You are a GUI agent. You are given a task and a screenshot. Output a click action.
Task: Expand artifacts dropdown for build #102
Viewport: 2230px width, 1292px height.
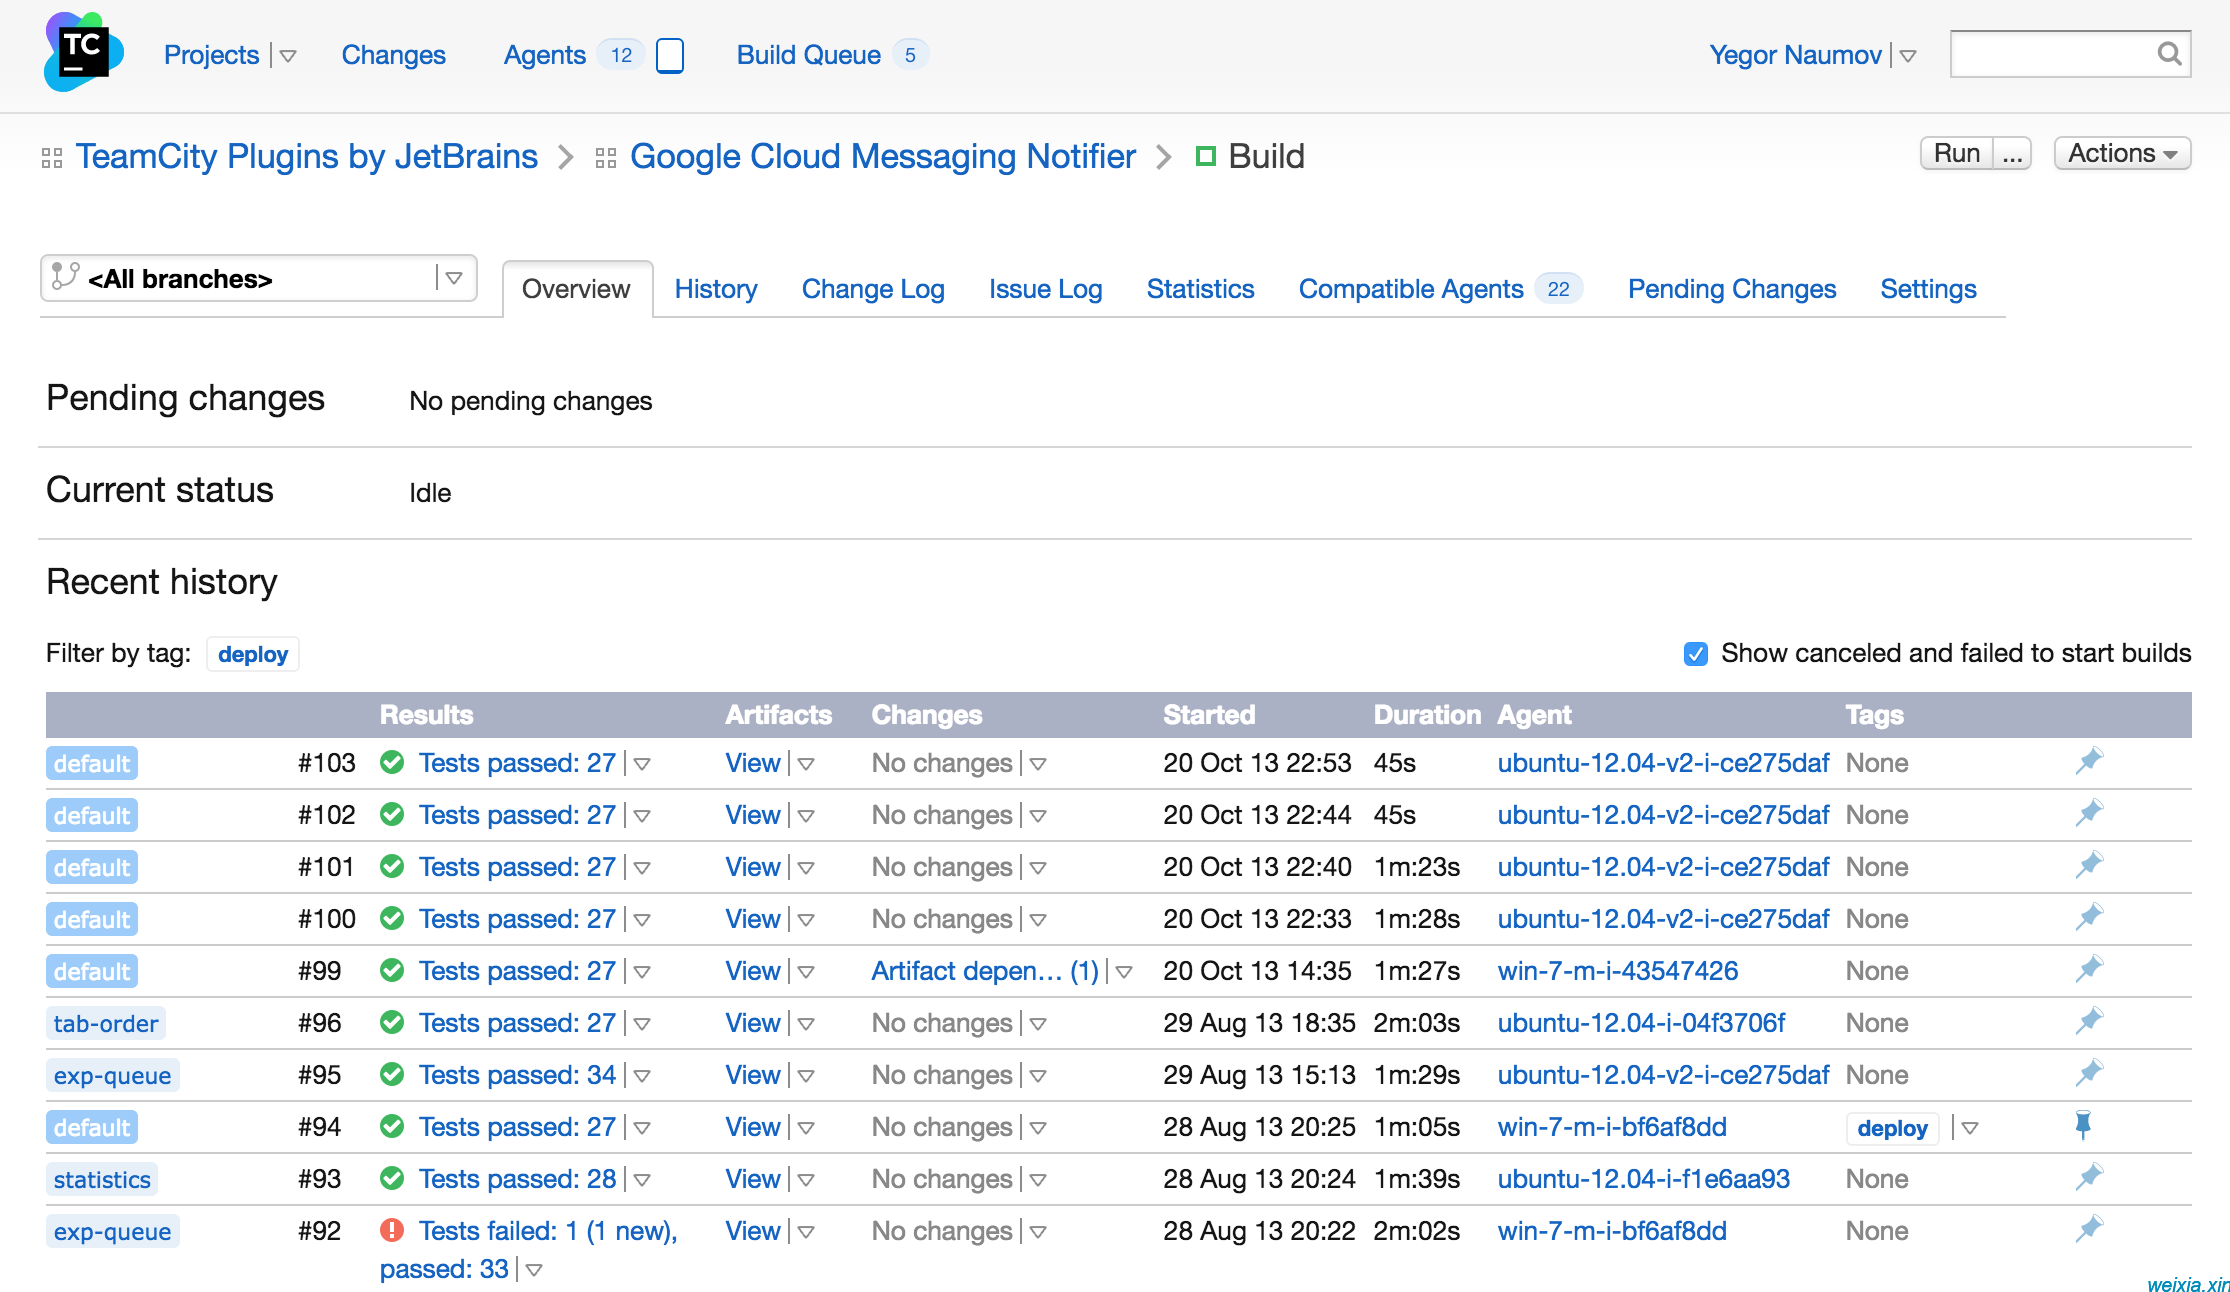tap(806, 816)
